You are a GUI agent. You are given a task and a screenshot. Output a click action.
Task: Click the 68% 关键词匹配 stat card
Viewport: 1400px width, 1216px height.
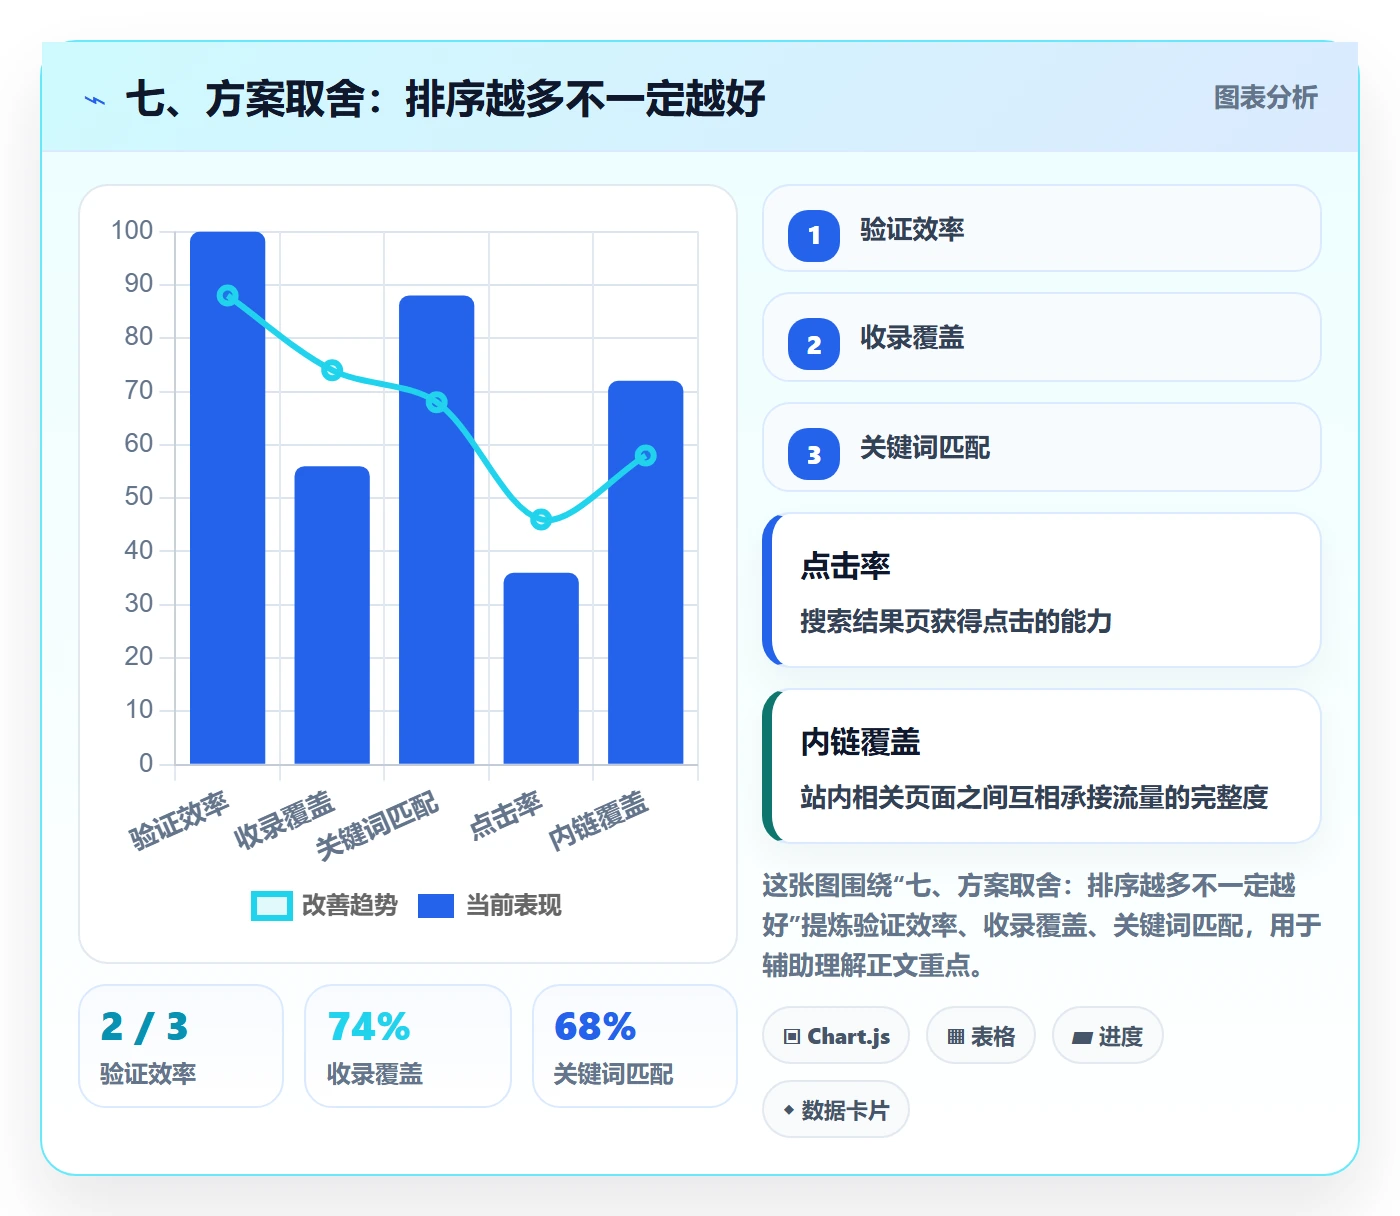tap(635, 1046)
